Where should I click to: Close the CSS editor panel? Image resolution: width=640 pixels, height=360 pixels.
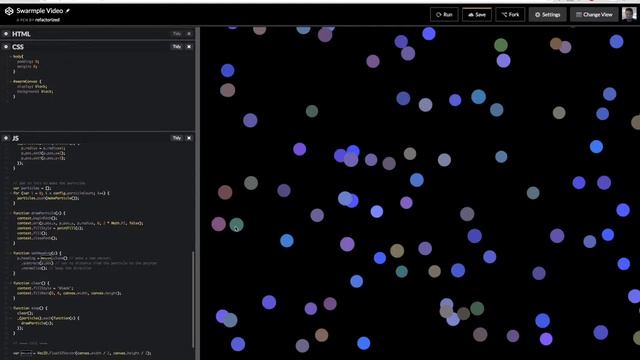tap(189, 47)
